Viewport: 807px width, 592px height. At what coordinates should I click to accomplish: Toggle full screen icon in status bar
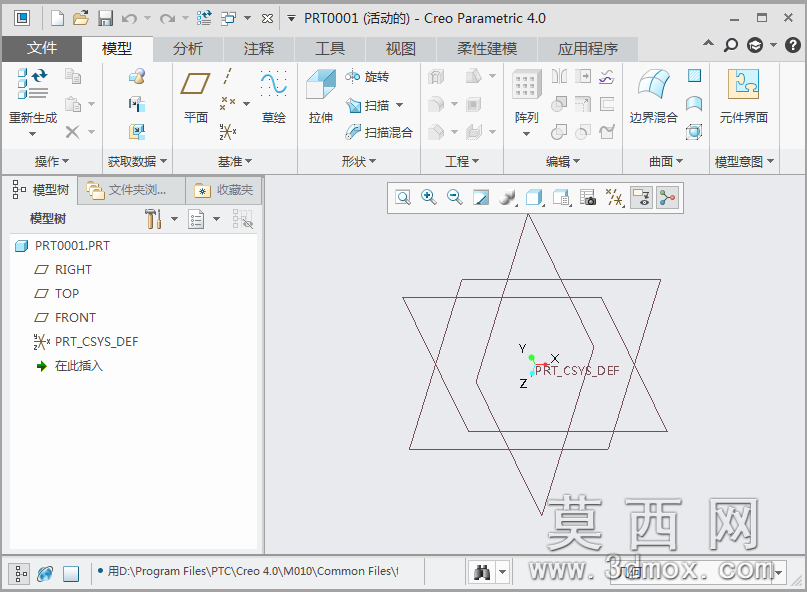[x=71, y=573]
